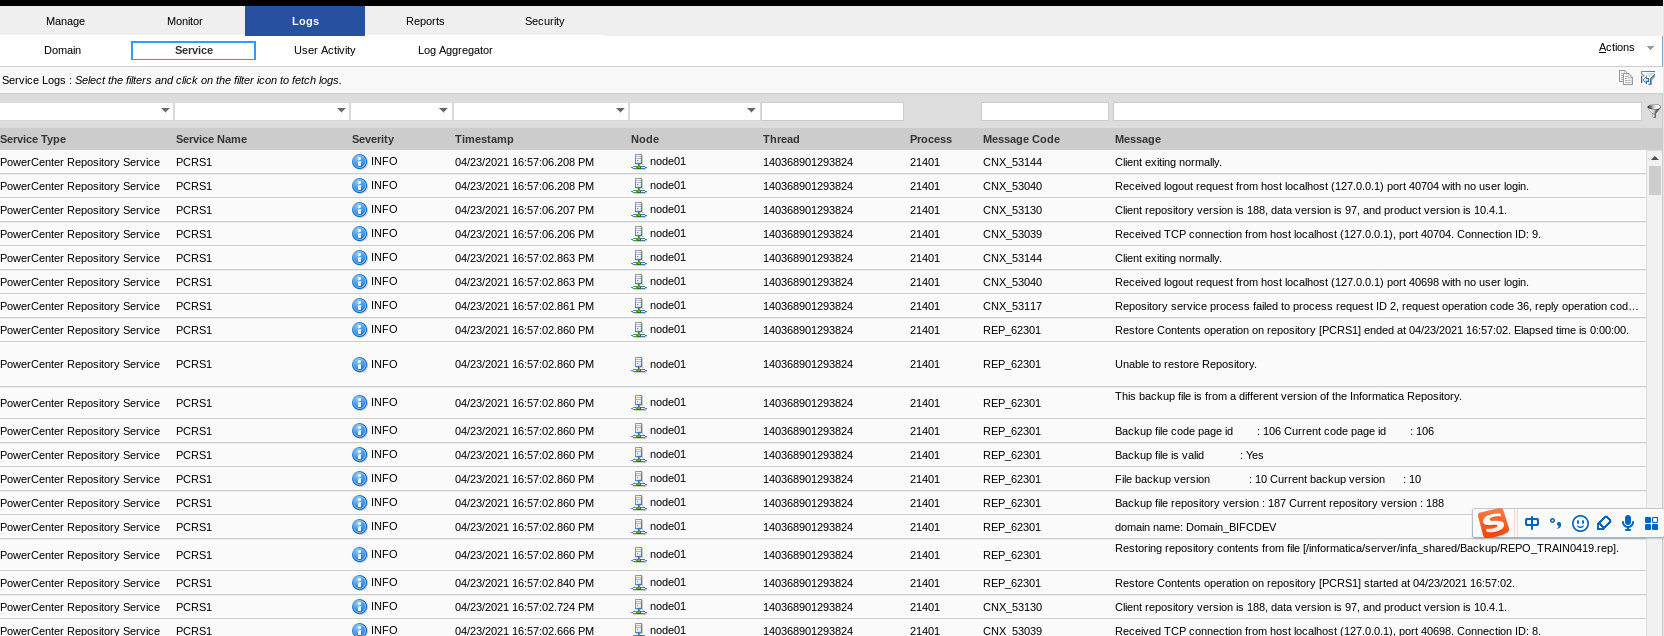Click the skin brush icon on the IME bar
Screen dimensions: 1664x636
pos(1604,523)
